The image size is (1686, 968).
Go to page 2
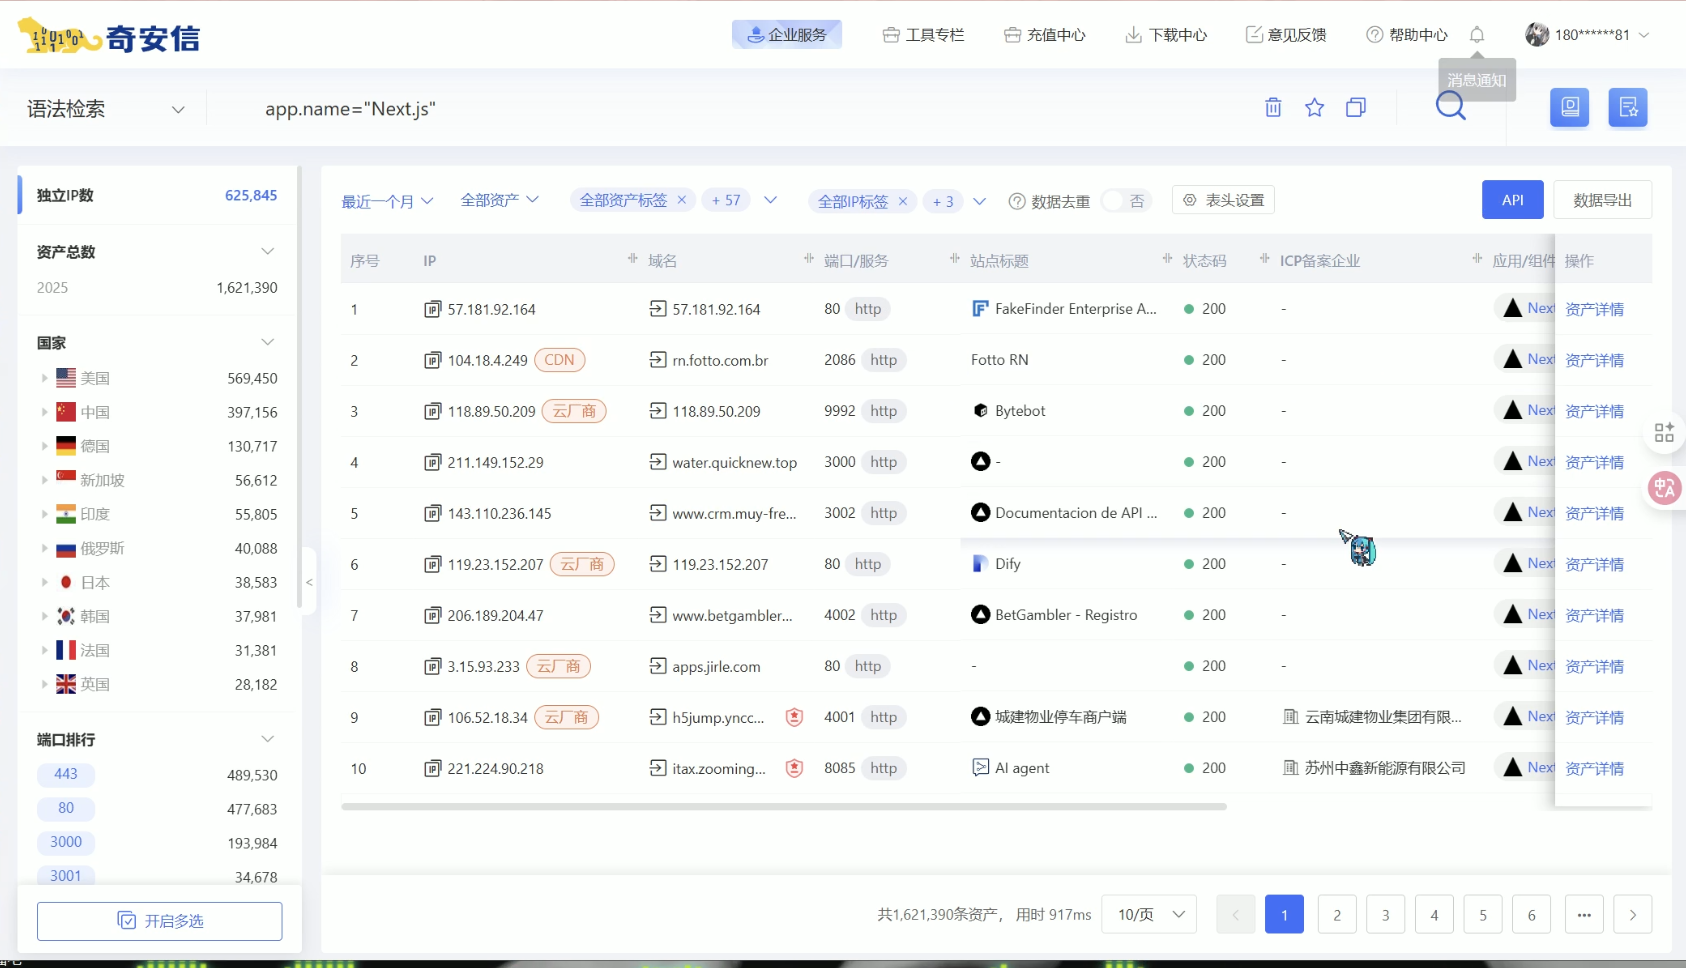1337,914
